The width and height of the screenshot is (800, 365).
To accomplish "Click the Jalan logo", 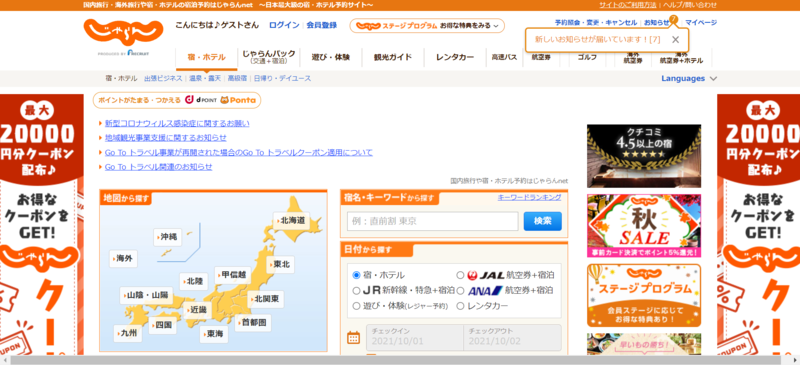I will (123, 32).
